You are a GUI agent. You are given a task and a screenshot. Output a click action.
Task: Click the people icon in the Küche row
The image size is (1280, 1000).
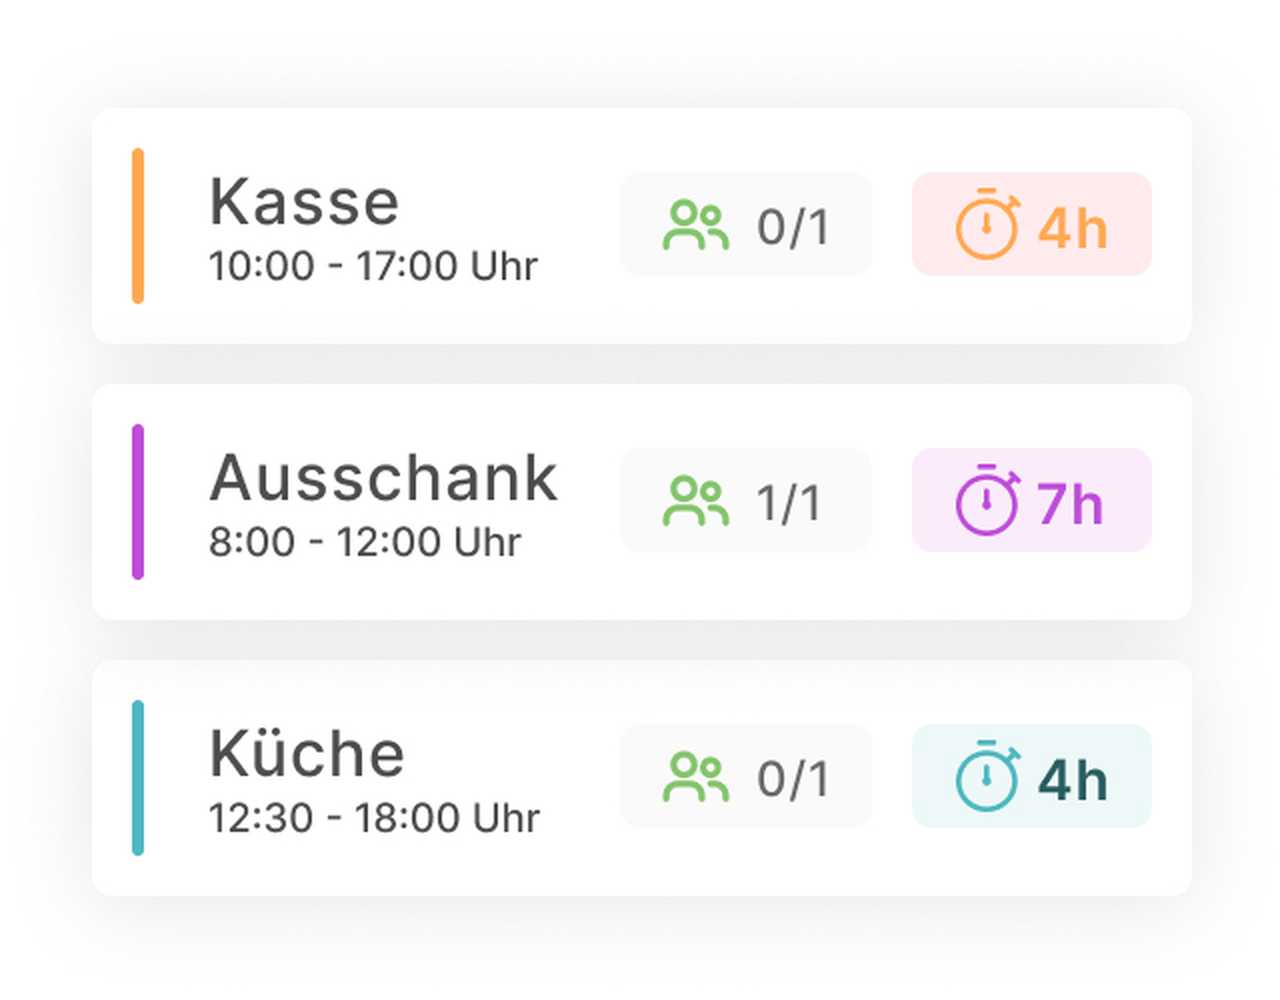[696, 777]
